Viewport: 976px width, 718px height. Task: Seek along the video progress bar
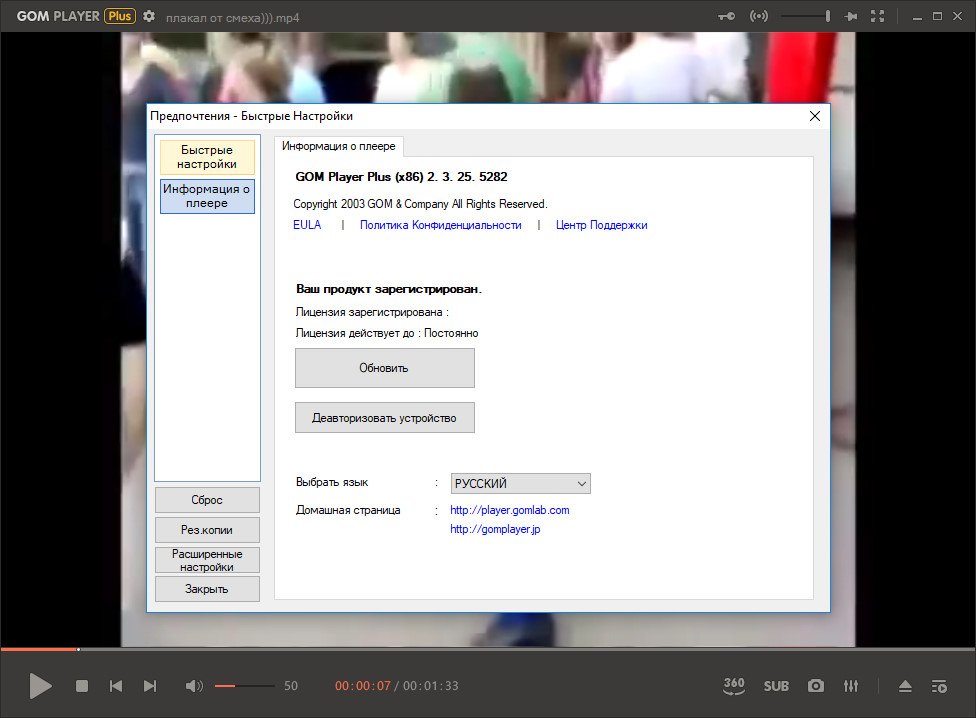point(488,650)
